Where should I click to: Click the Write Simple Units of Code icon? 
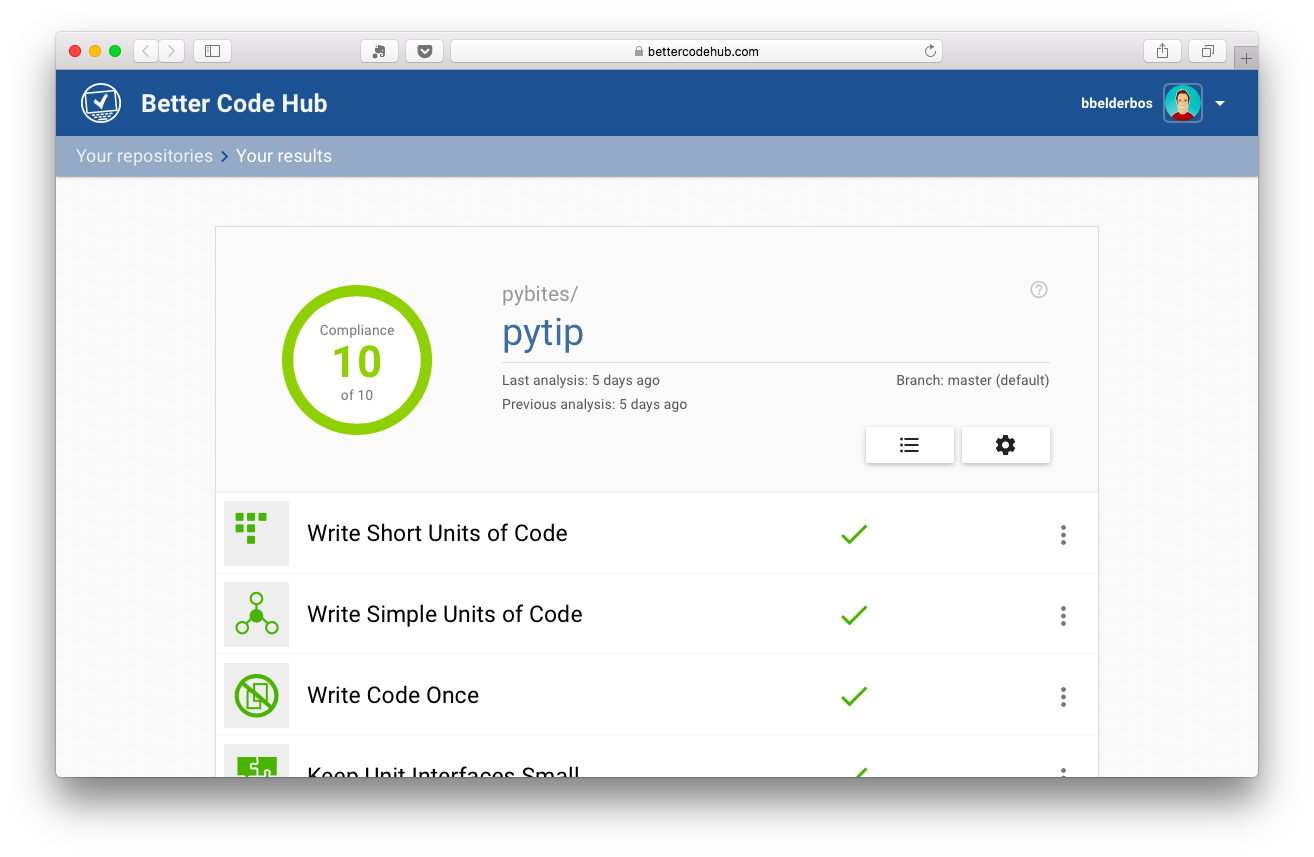pos(256,614)
